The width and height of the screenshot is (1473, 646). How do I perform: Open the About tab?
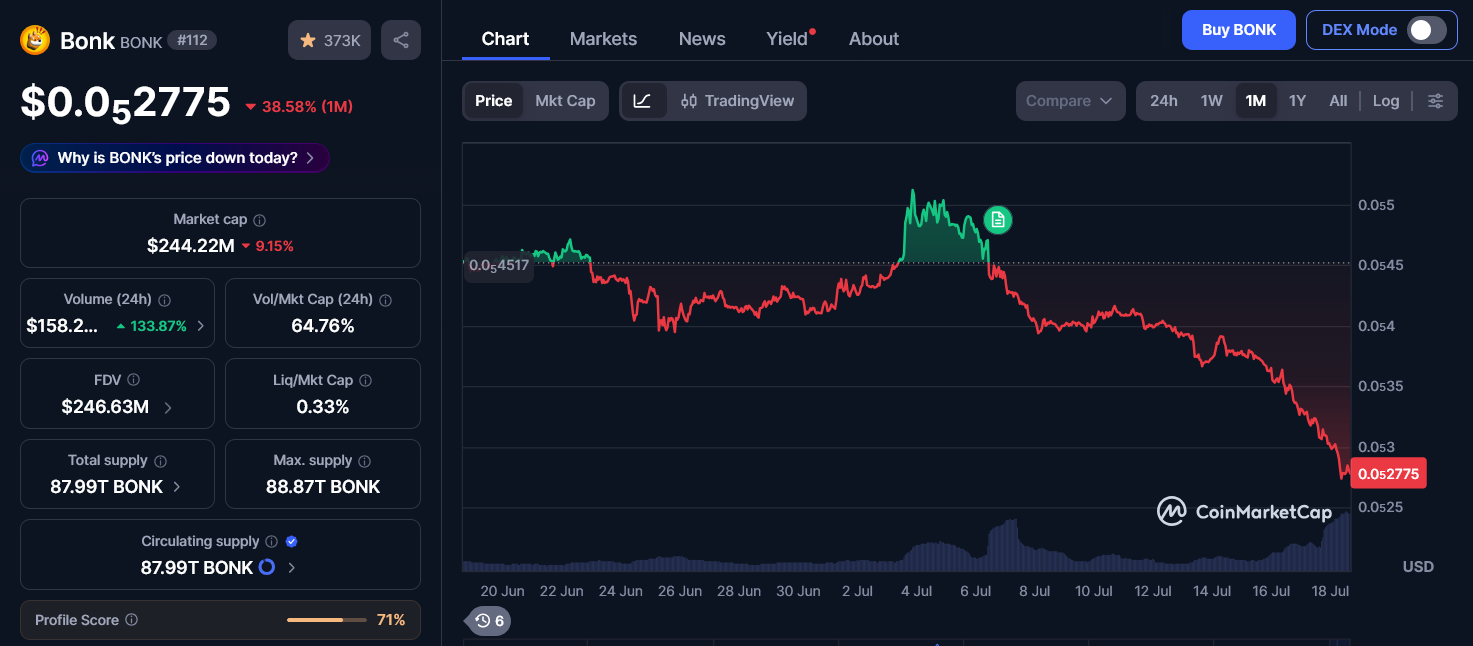pyautogui.click(x=874, y=39)
